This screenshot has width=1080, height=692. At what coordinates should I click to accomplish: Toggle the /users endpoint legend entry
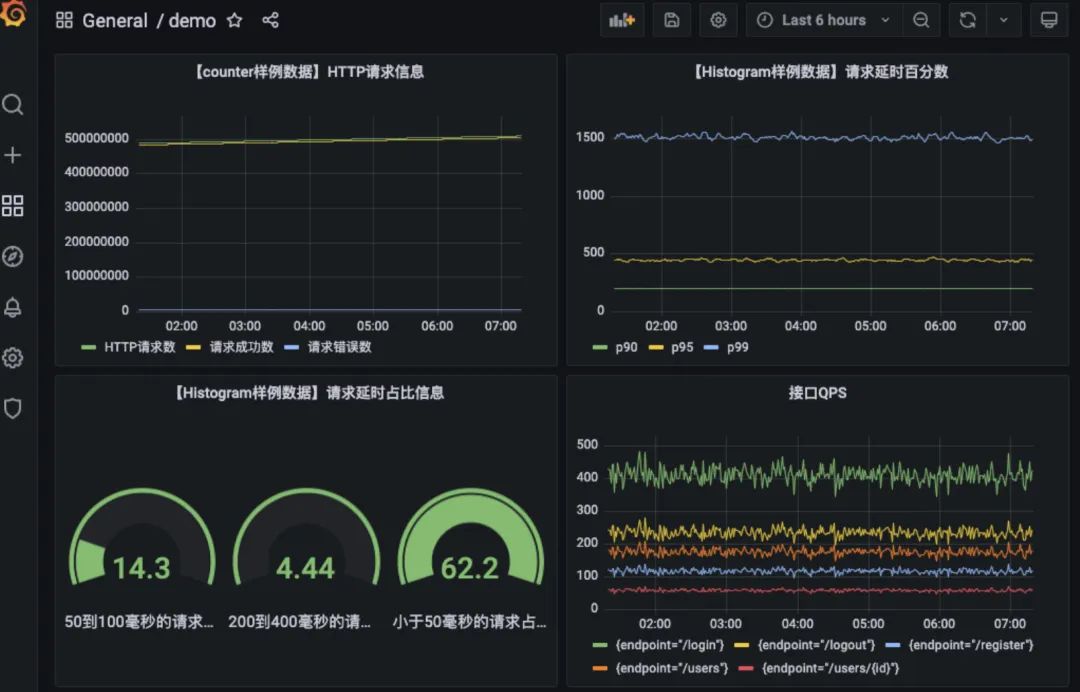pyautogui.click(x=671, y=668)
